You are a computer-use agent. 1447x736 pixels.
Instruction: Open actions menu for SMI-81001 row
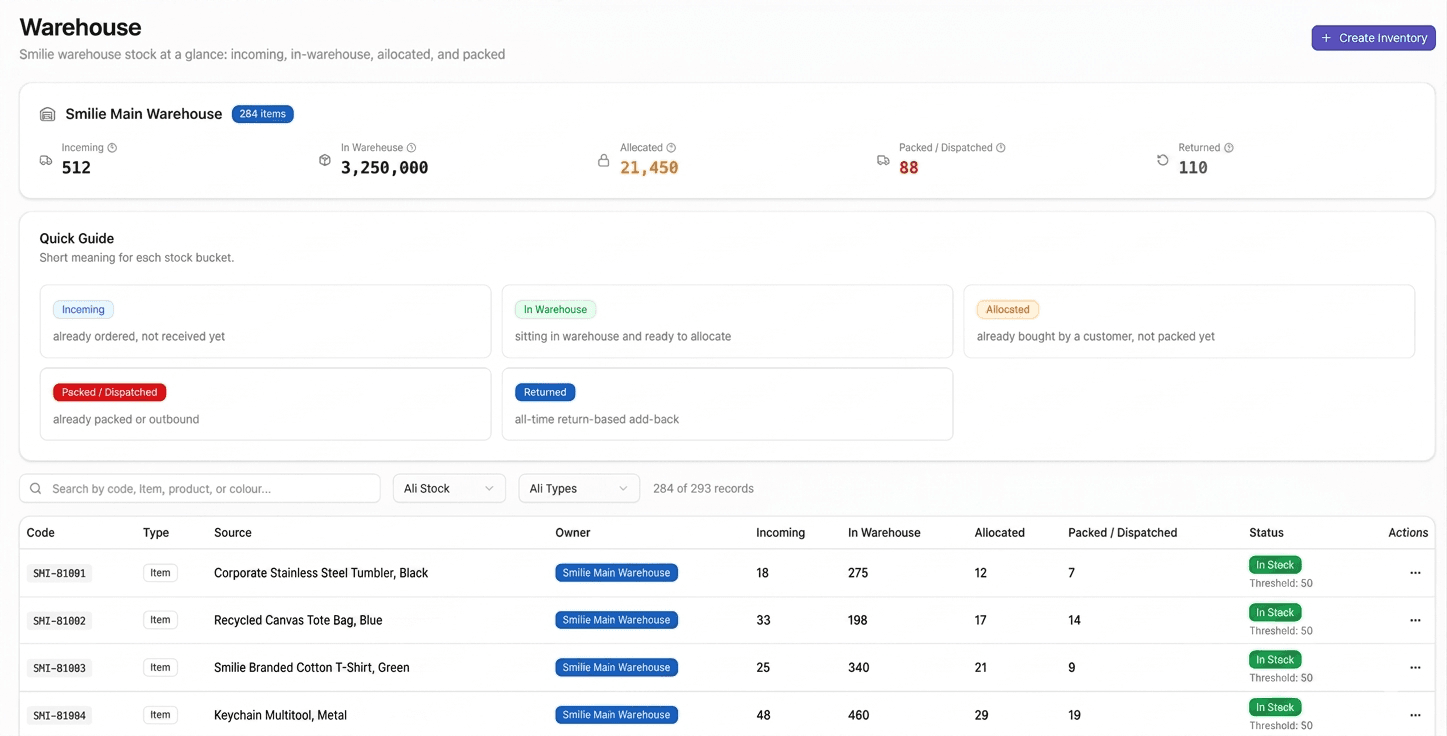[1415, 573]
